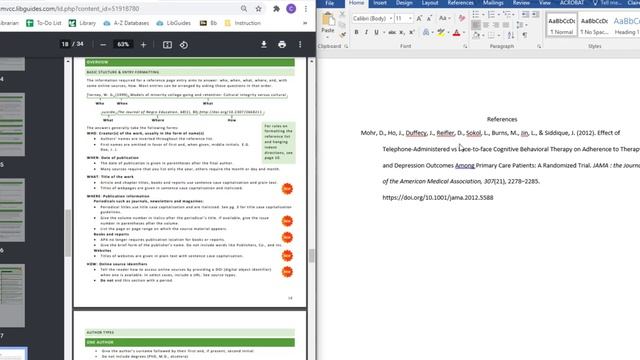The height and width of the screenshot is (360, 640).
Task: Decrease the paragraph indent
Action: 525,14
